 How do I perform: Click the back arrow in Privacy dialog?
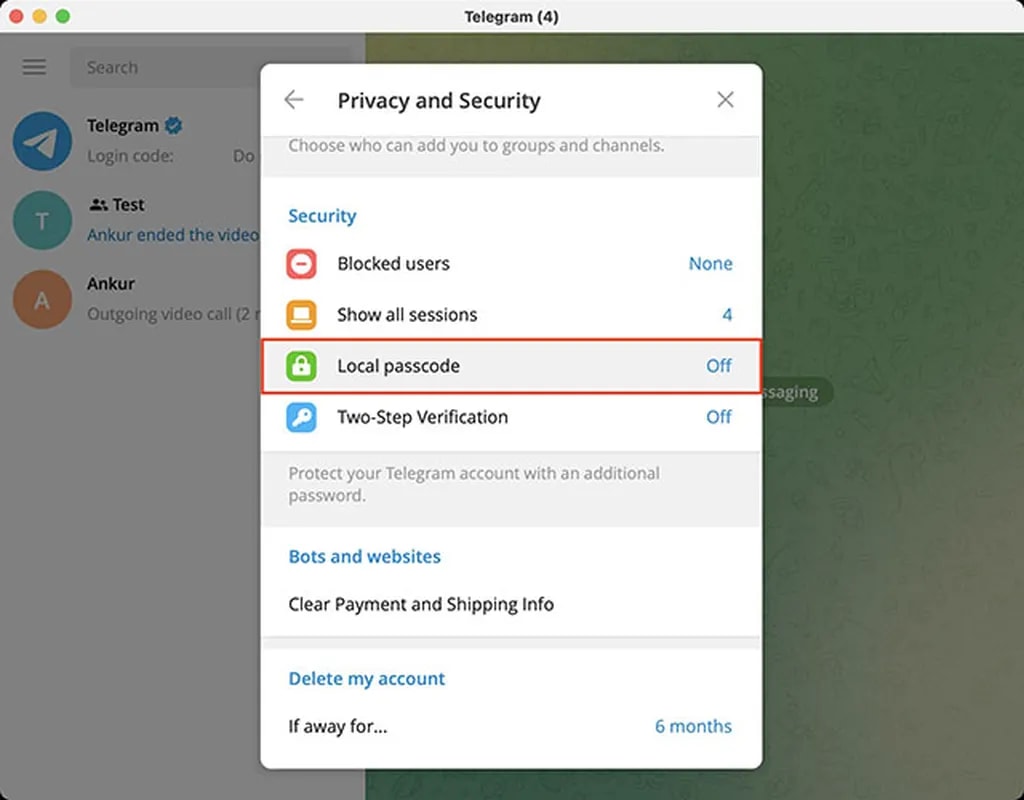(293, 100)
